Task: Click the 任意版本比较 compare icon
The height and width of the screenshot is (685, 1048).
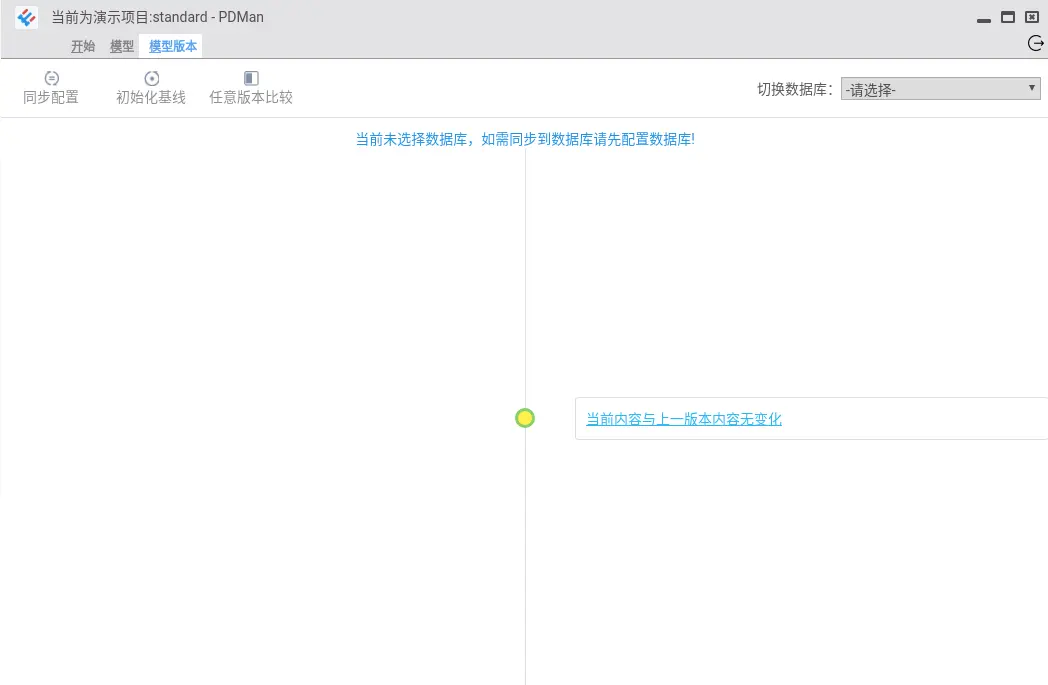Action: pos(251,78)
